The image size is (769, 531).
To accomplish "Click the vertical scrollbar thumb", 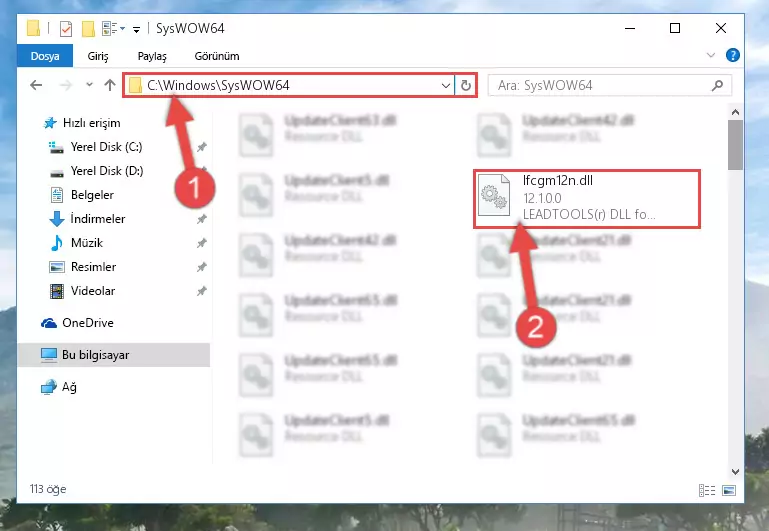I will [735, 145].
